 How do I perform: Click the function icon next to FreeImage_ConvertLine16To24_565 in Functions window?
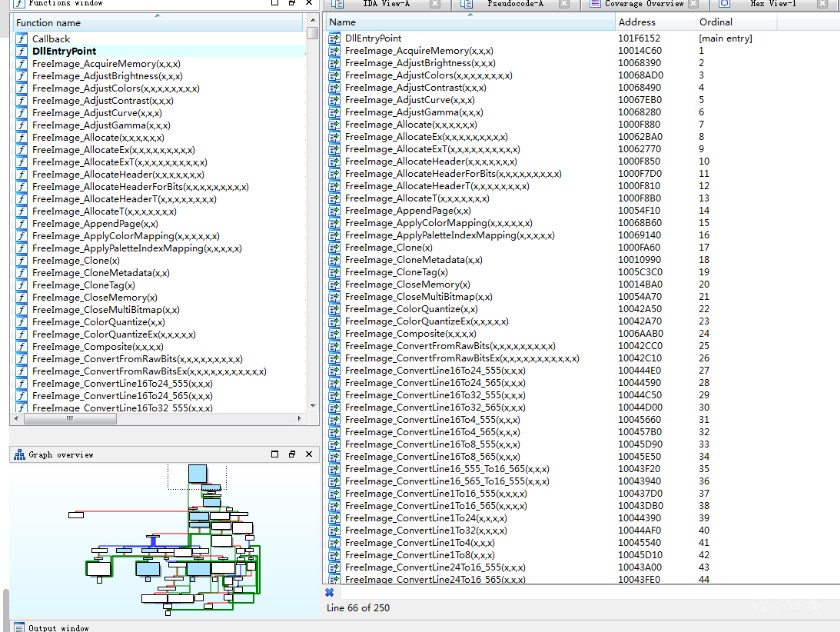pos(21,396)
